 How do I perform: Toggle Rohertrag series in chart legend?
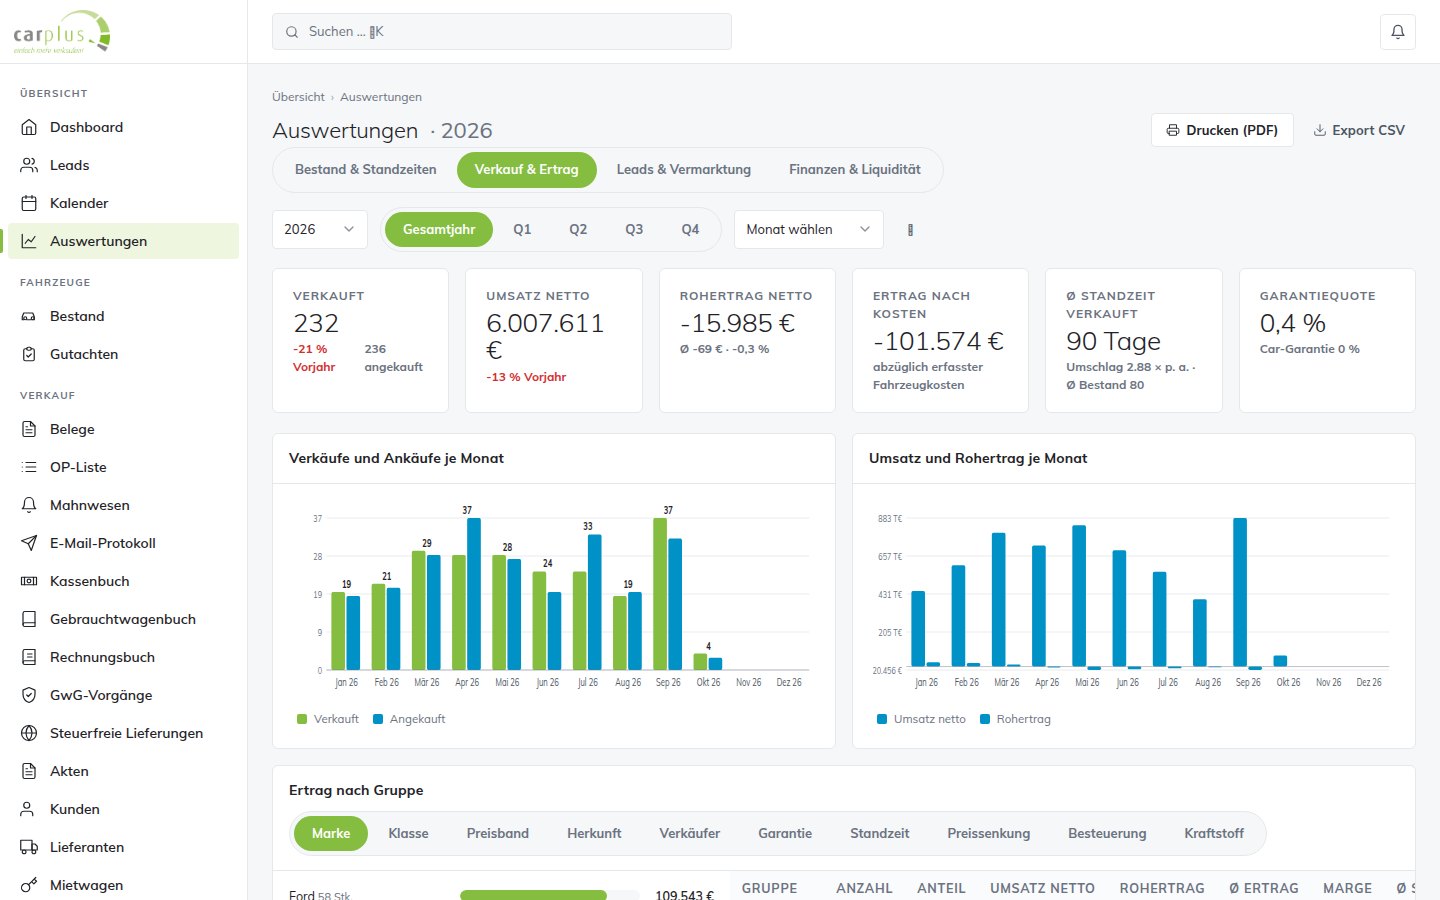click(1016, 719)
